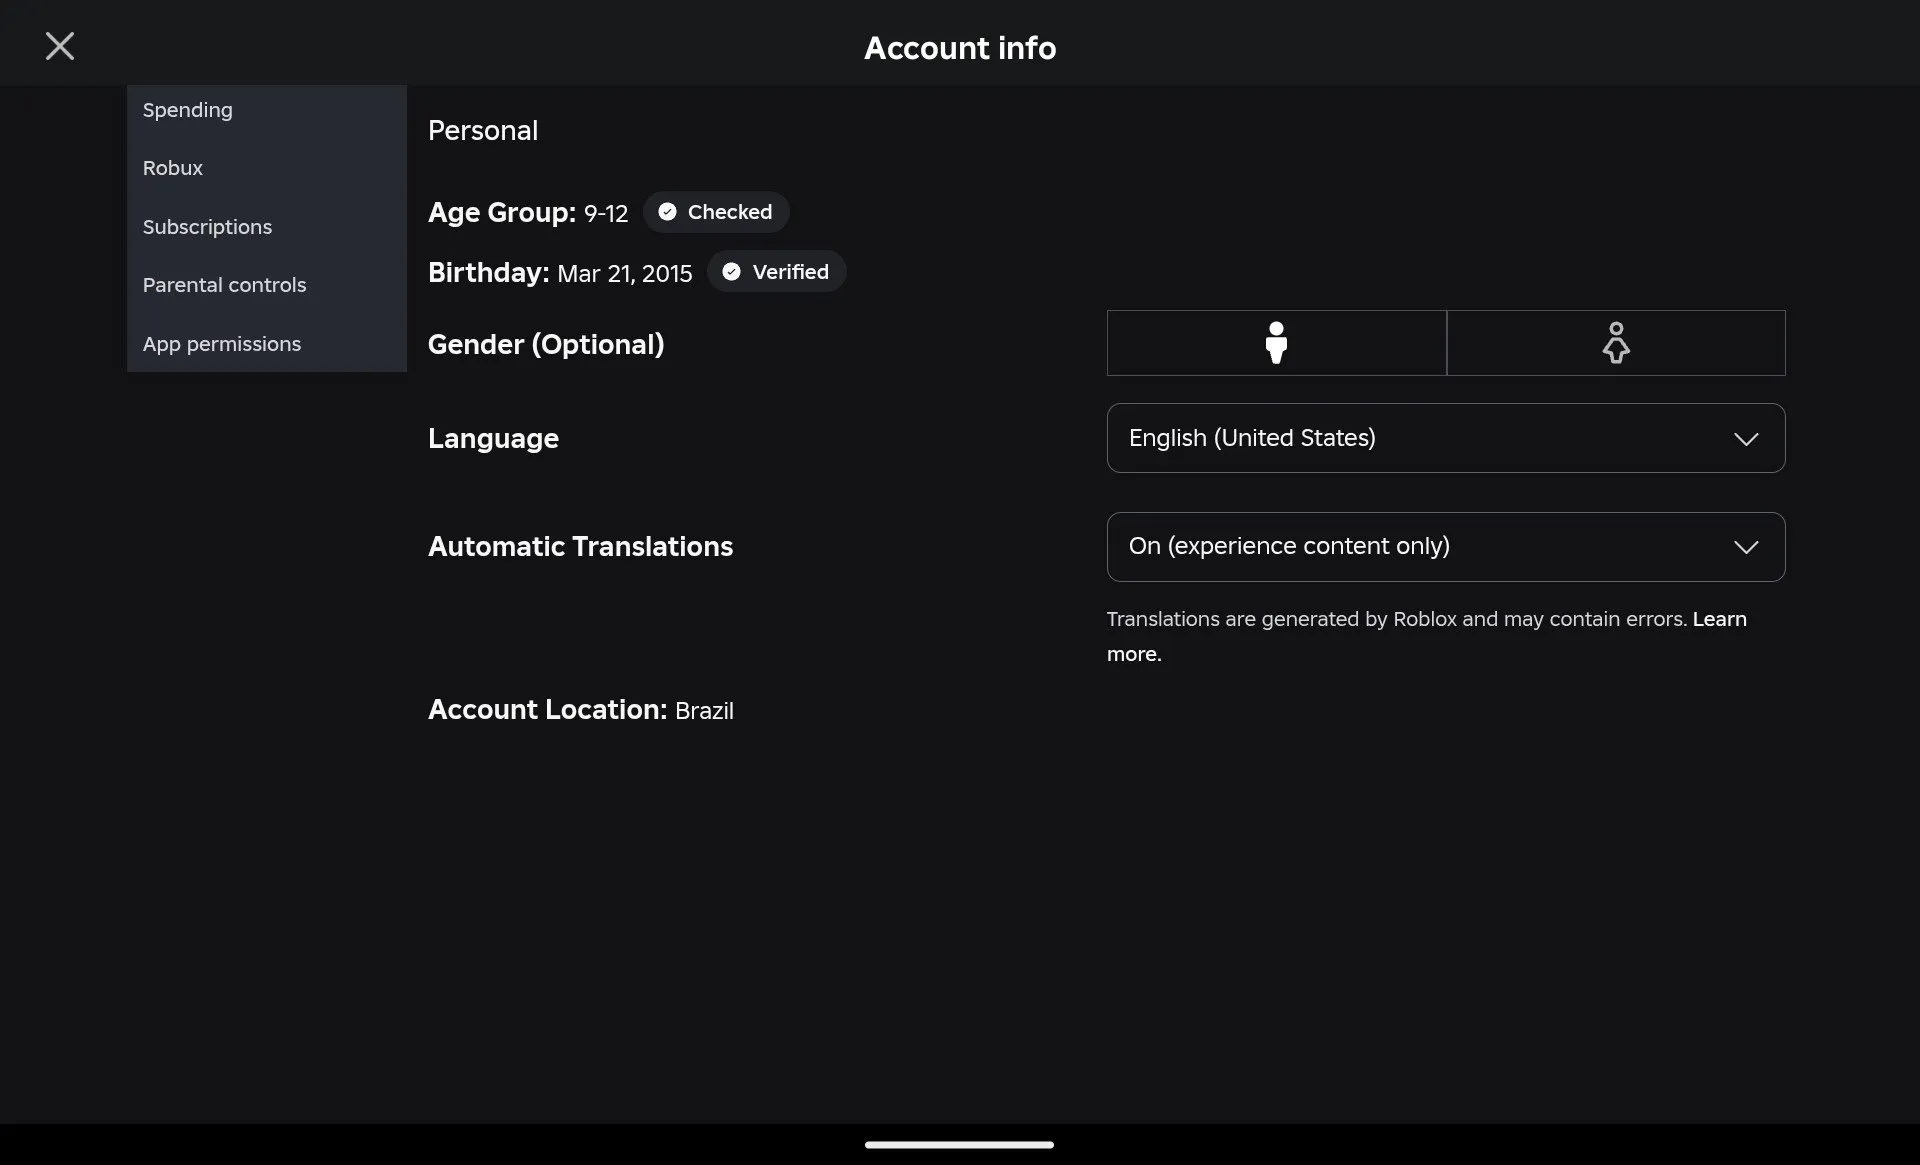Go to the Robux section
The width and height of the screenshot is (1920, 1165).
267,168
